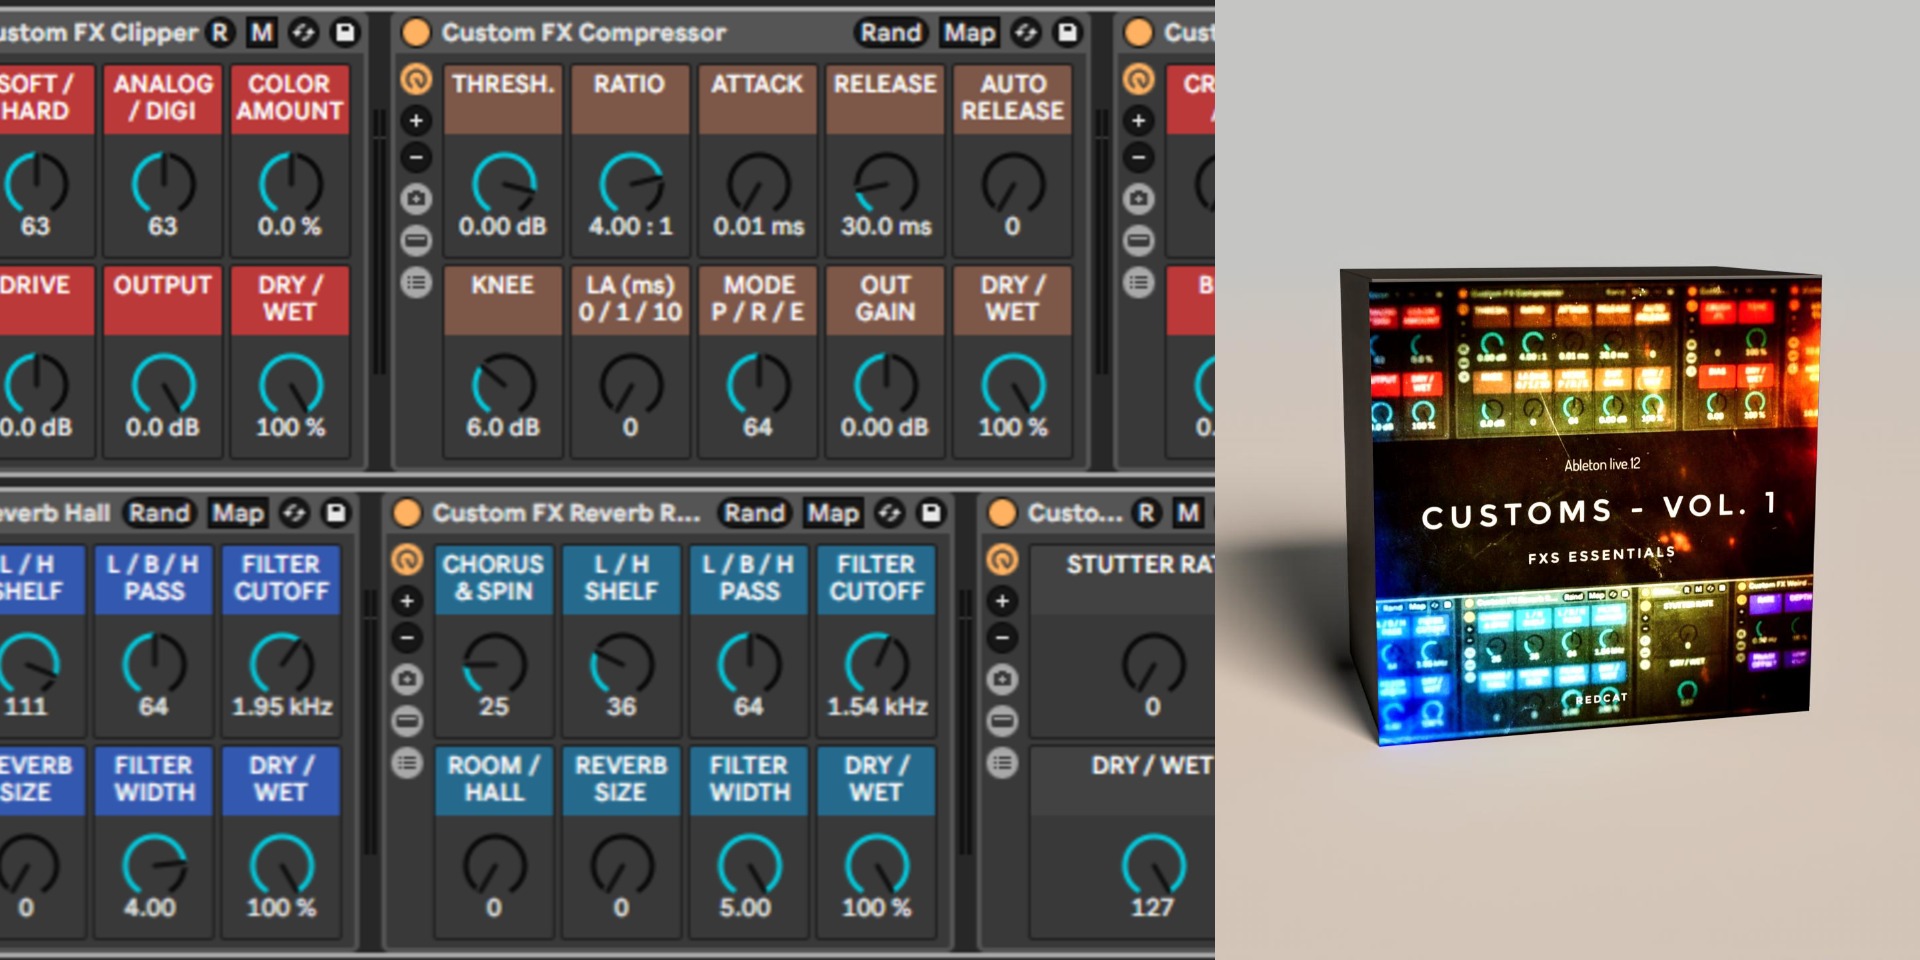
Task: Remove a macro with Compressor rack minus icon
Action: tap(416, 158)
